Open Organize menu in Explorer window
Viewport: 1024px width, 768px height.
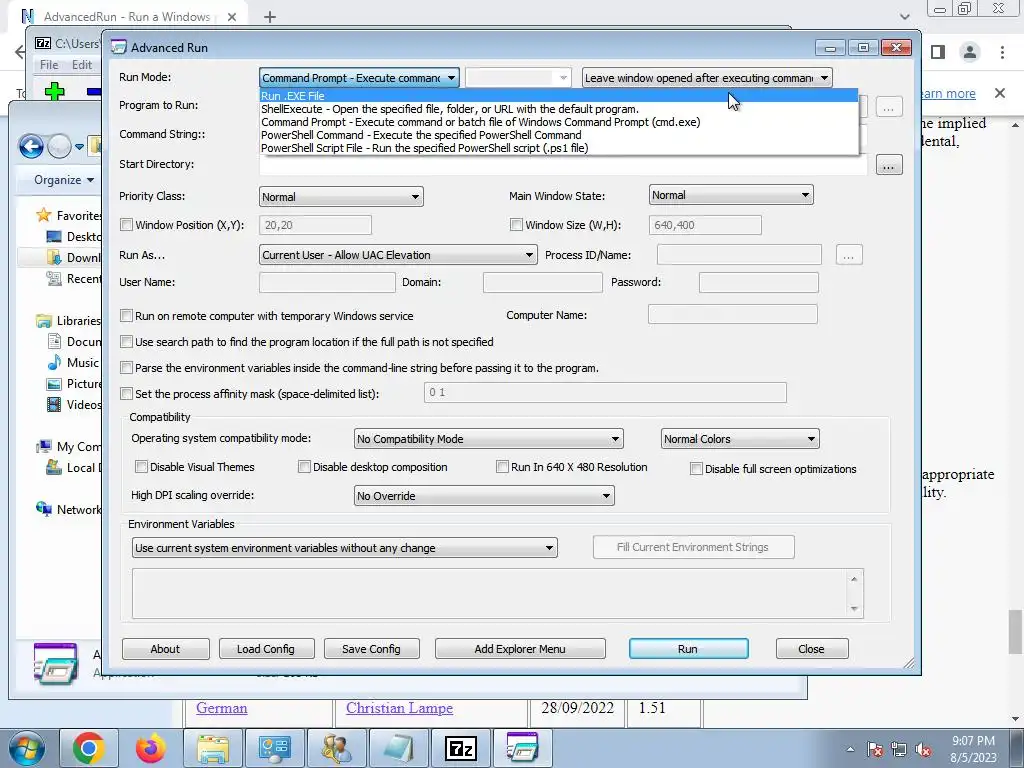[64, 180]
